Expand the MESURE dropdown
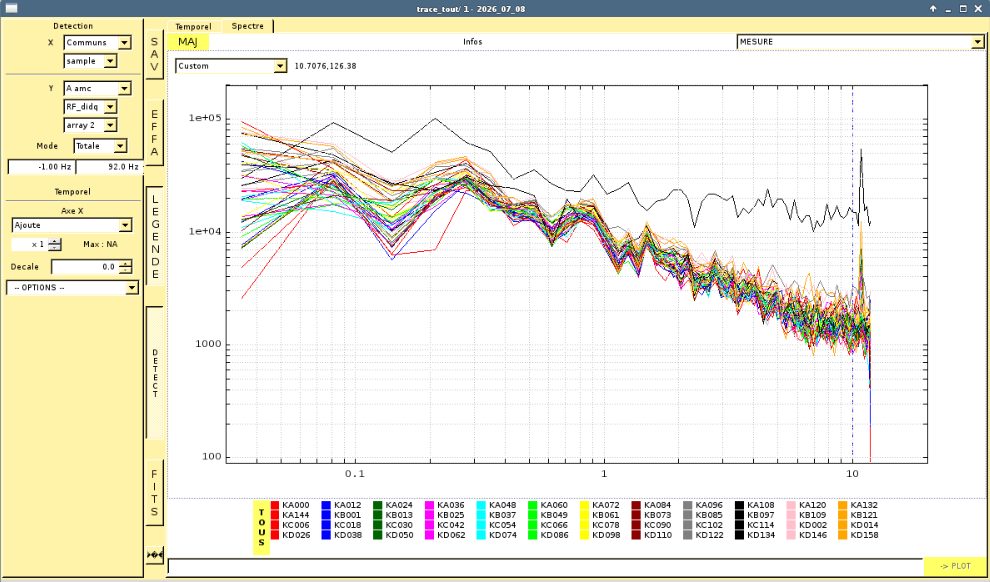The width and height of the screenshot is (990, 582). [x=860, y=42]
